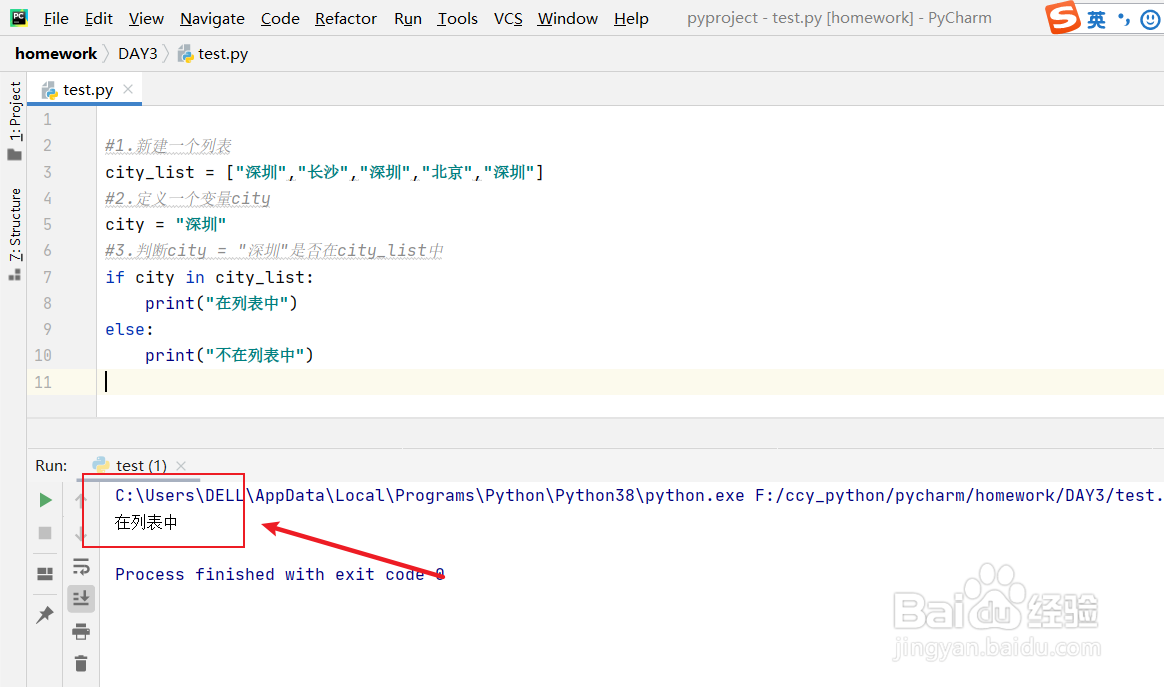Click the Sogou input method S icon
The image size is (1164, 687).
click(1063, 17)
